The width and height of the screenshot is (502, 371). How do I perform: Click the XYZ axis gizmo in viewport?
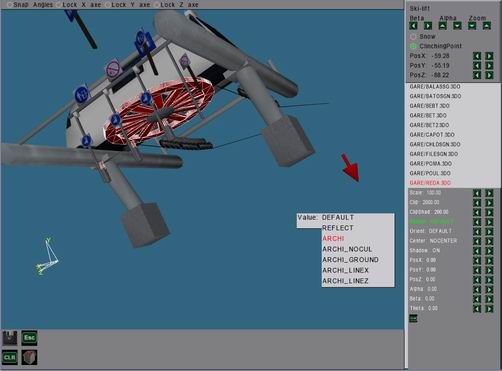(x=47, y=257)
